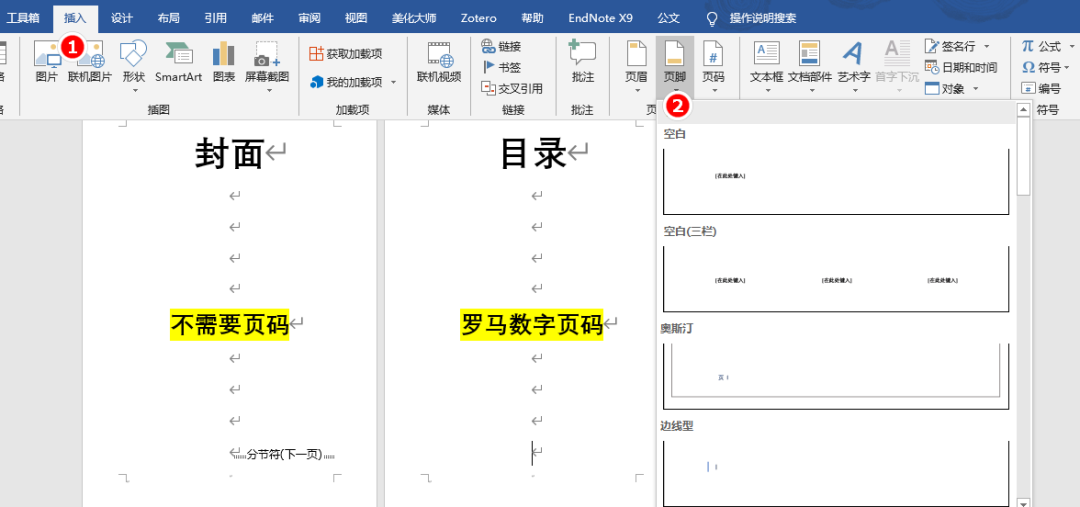Expand the 我的加载项 dropdown arrow
The width and height of the screenshot is (1080, 507).
tap(393, 82)
